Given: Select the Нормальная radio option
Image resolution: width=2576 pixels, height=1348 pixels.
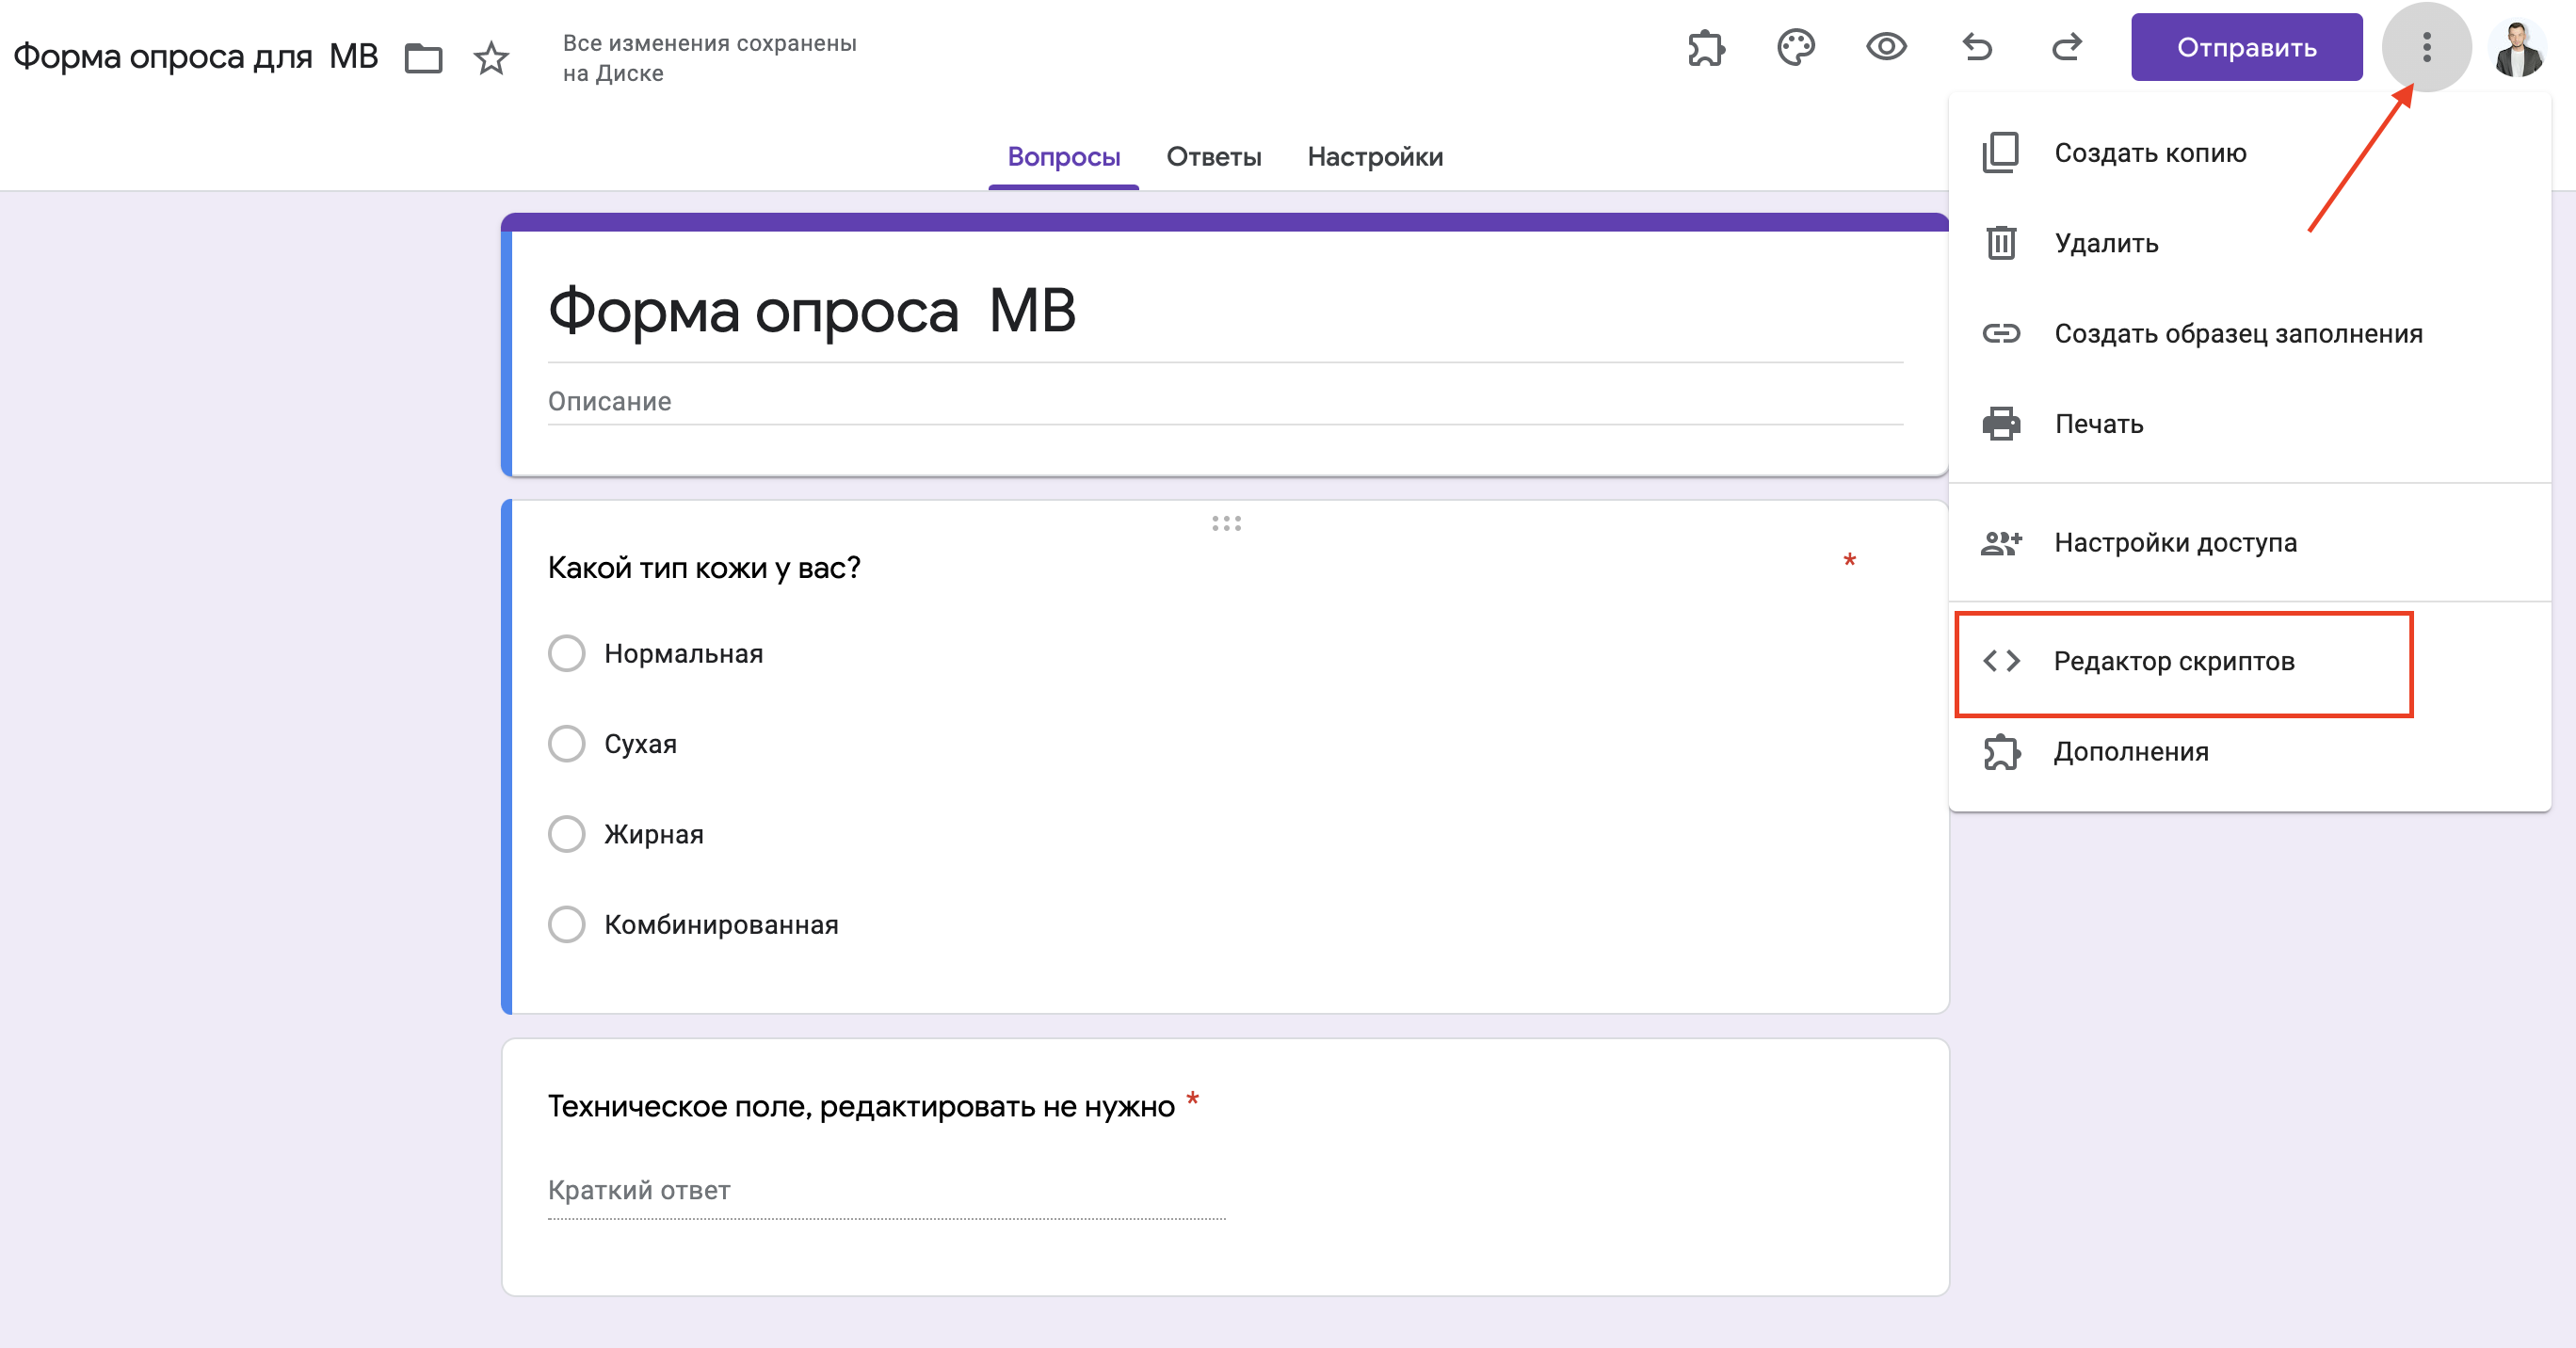Looking at the screenshot, I should click(566, 653).
